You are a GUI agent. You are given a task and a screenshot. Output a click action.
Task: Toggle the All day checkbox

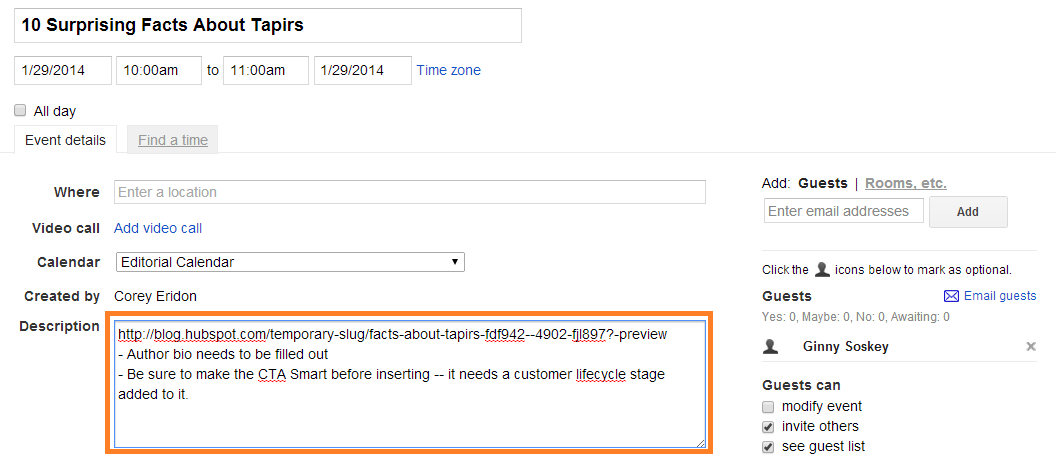20,111
